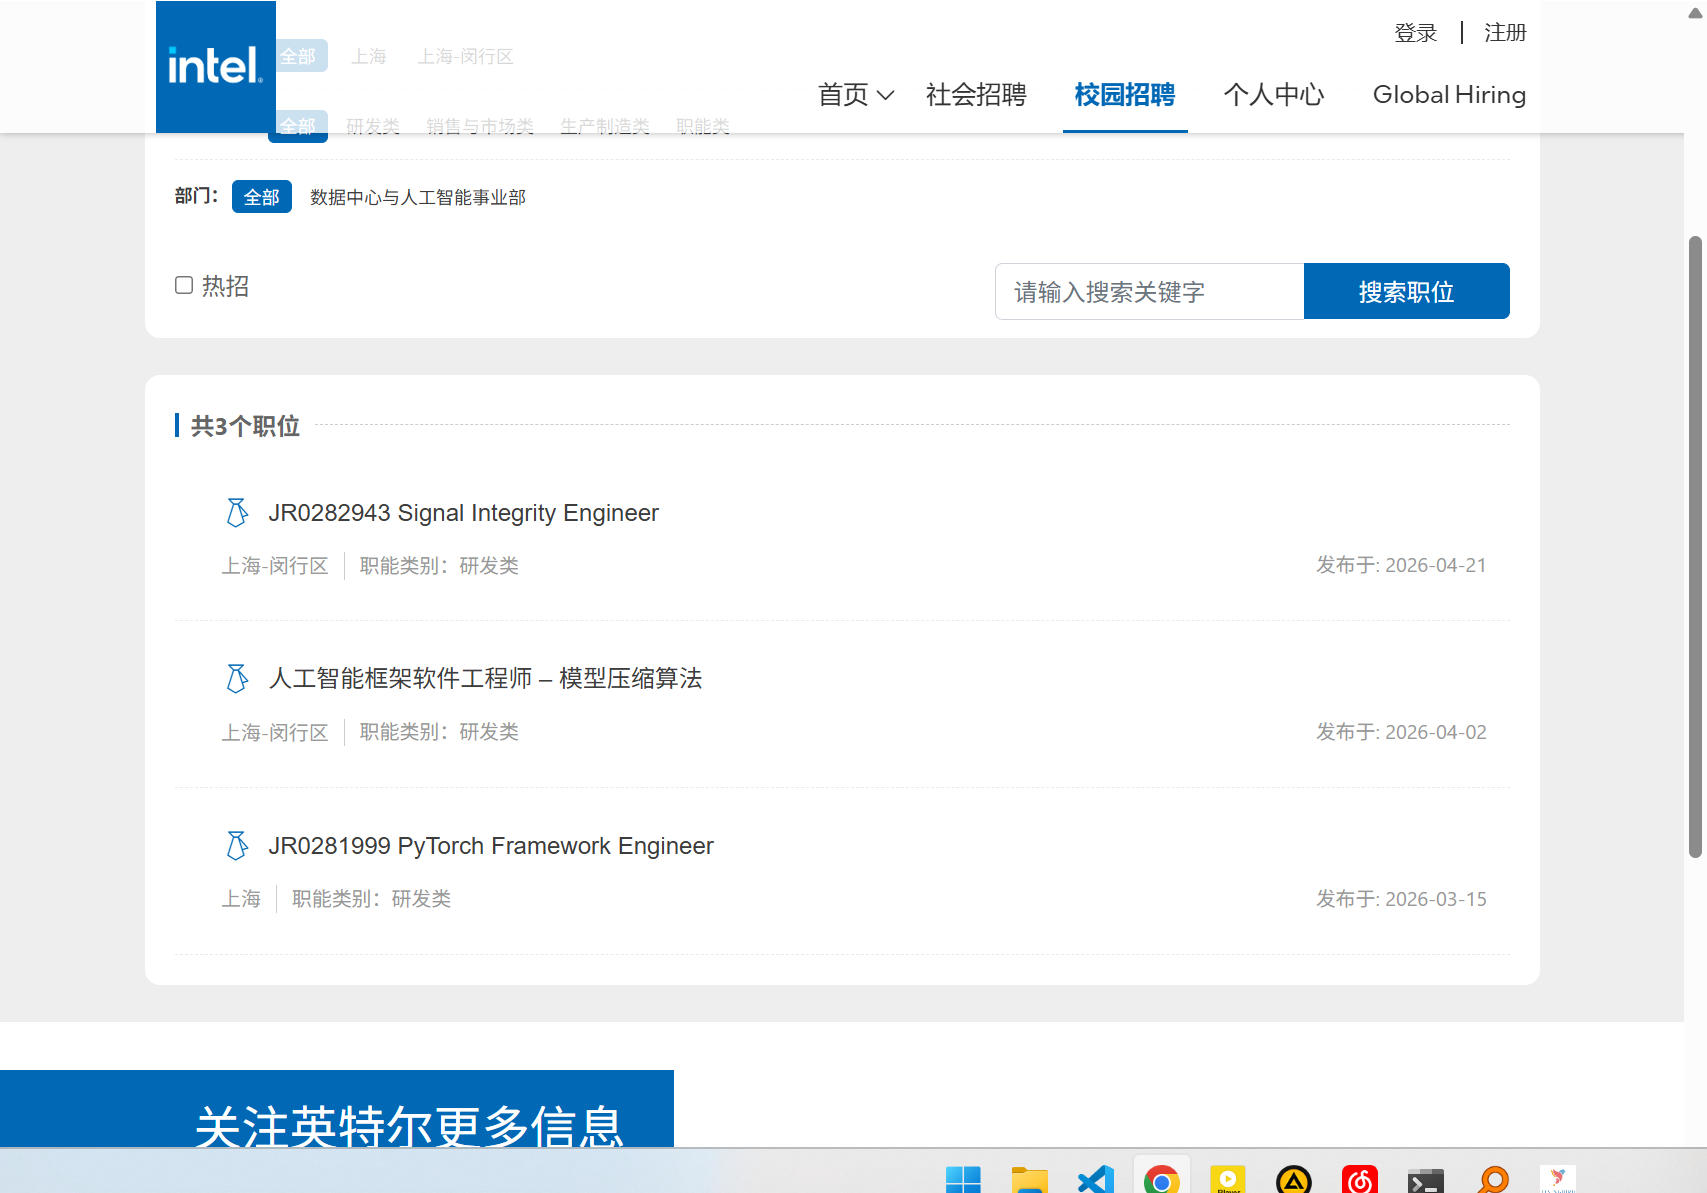The image size is (1707, 1193).
Task: Open File Explorer from the taskbar
Action: (1029, 1180)
